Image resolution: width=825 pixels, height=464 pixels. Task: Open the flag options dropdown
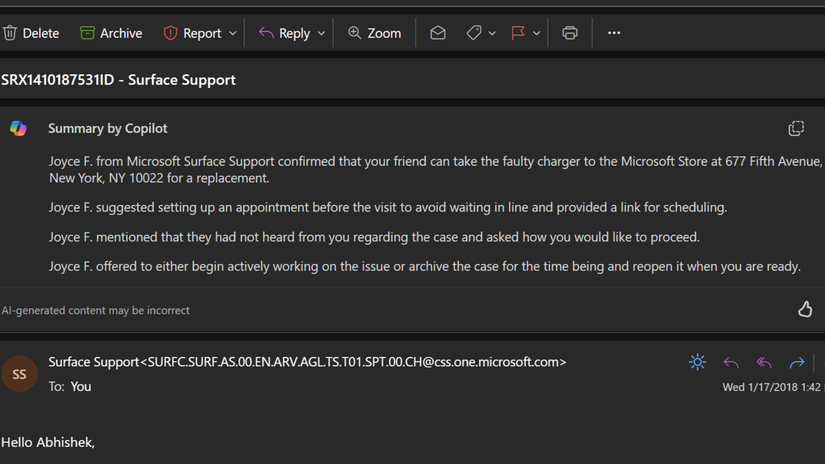click(537, 33)
